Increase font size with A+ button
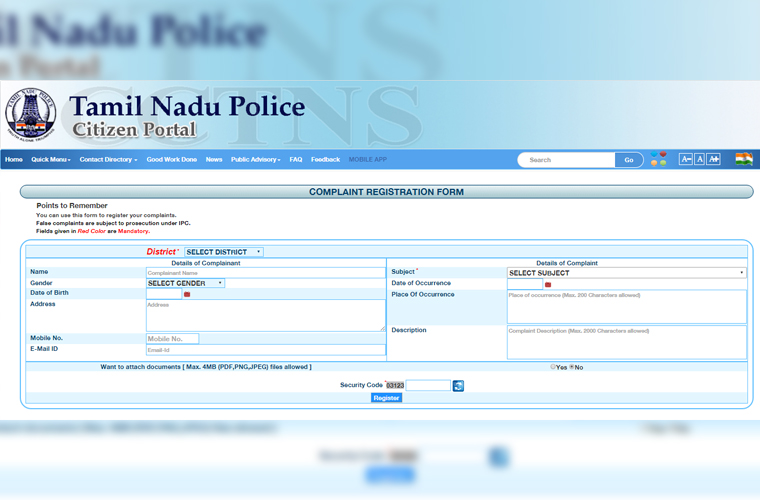Screen dimensions: 760x500 (713, 159)
